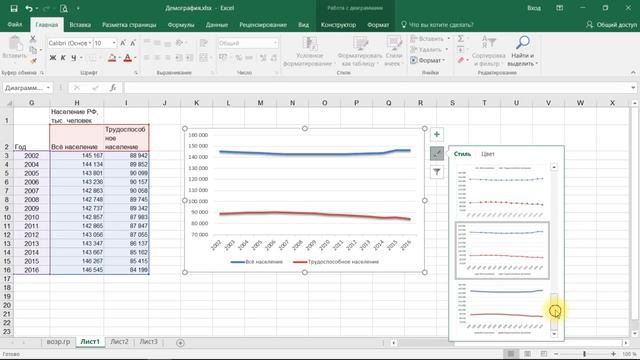Select the Стиль tab in style pane
This screenshot has width=640, height=360.
pos(462,154)
